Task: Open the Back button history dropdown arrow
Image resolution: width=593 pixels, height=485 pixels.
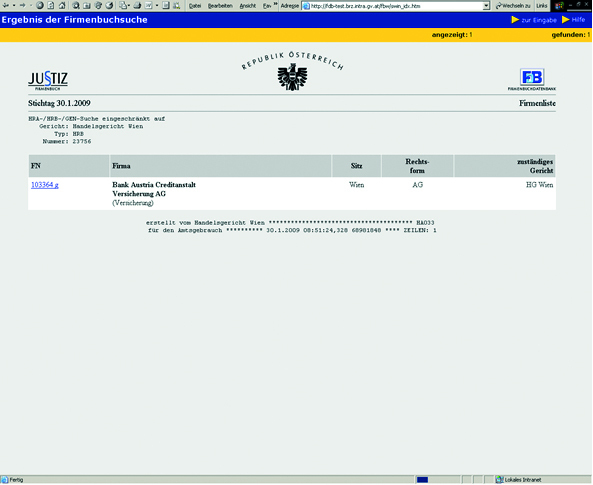Action: (14, 5)
